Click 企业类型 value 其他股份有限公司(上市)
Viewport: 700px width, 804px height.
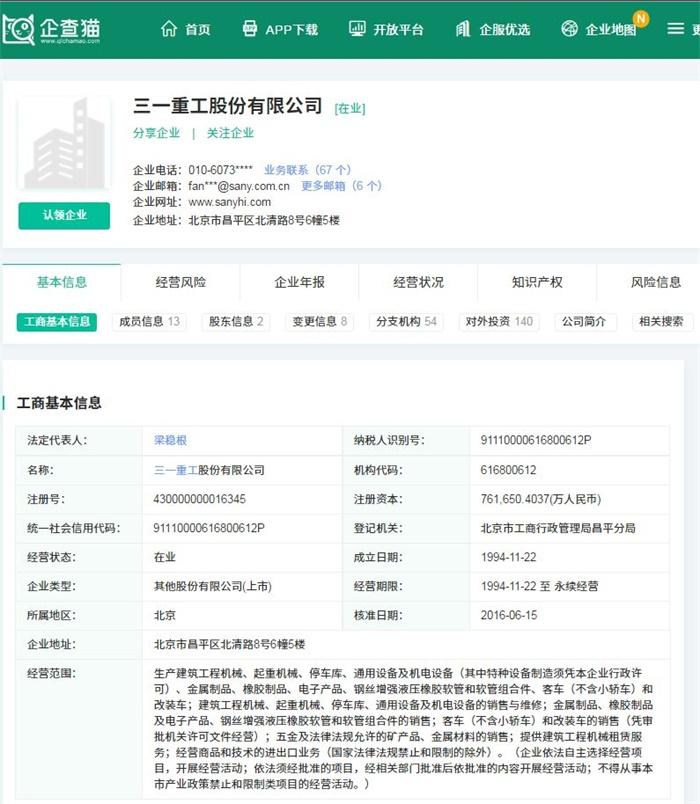tap(213, 586)
